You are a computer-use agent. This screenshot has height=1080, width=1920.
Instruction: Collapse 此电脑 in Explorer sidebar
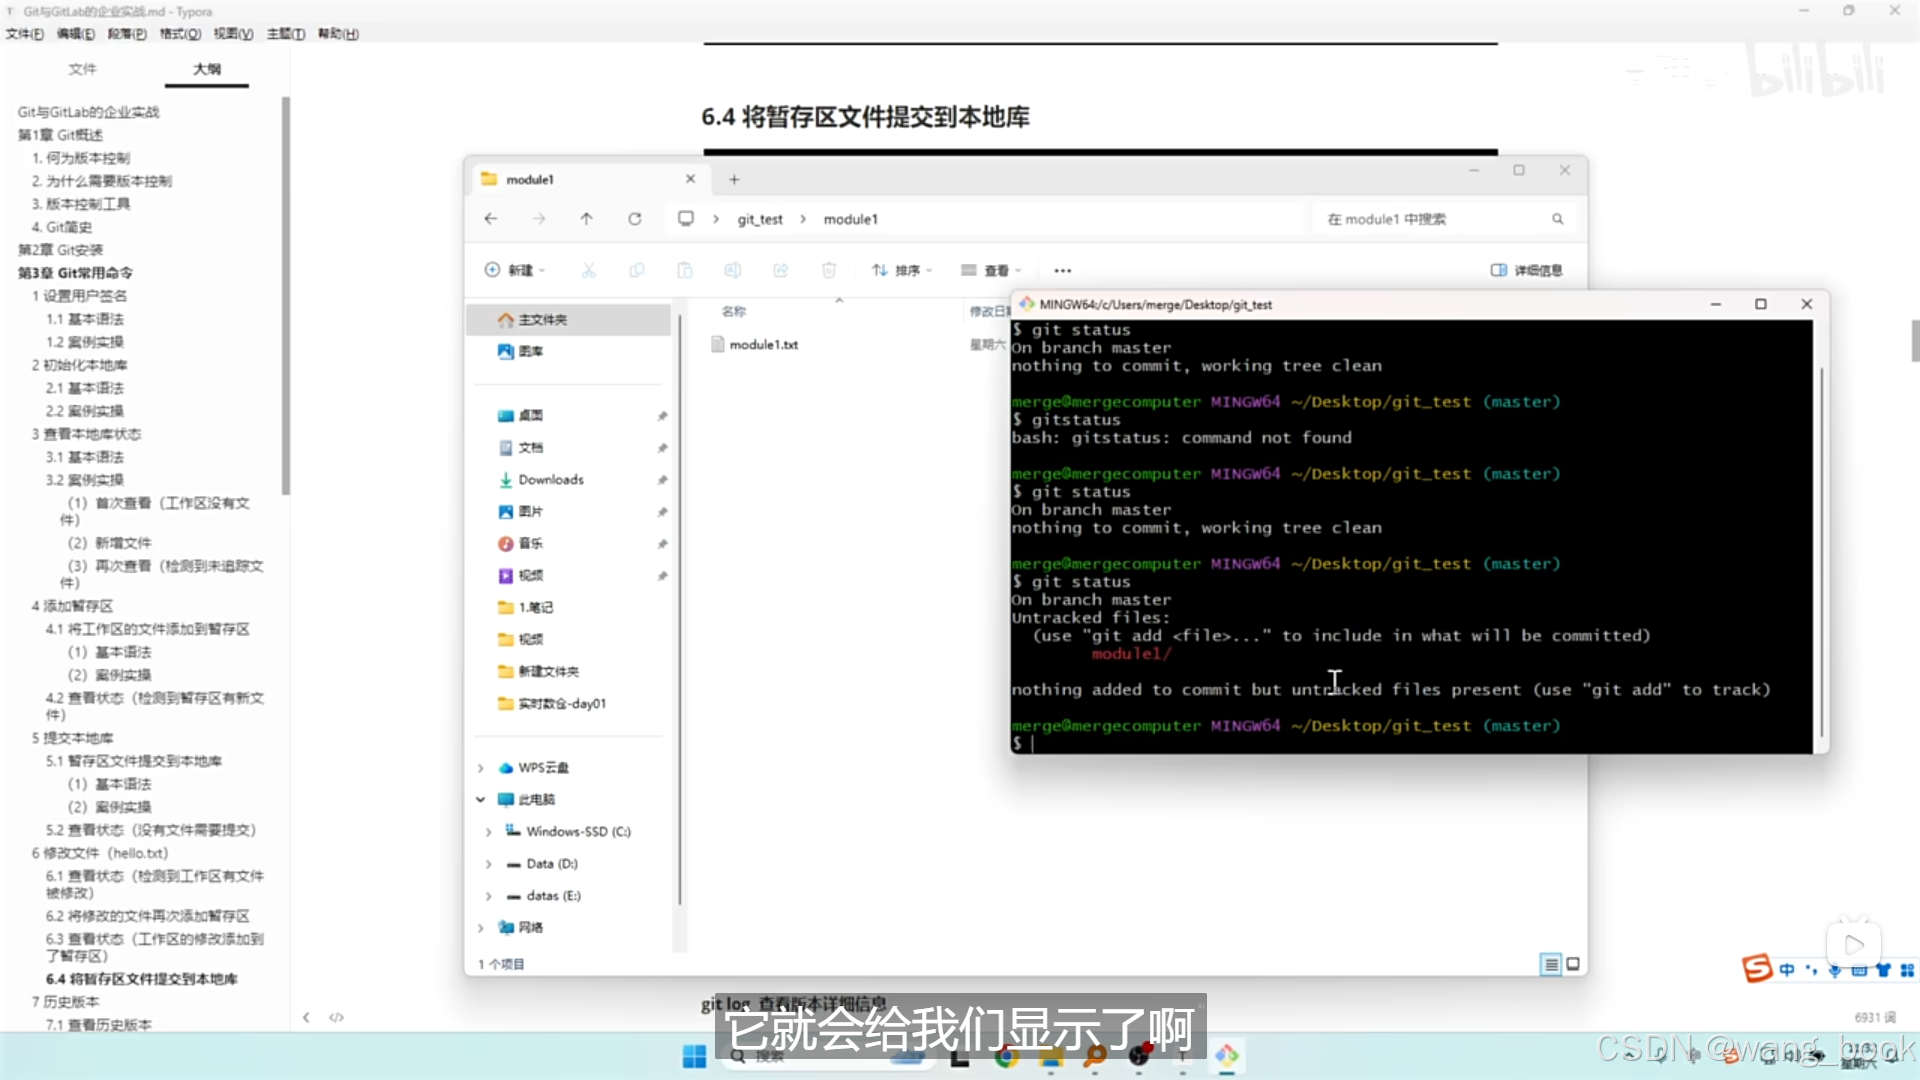481,800
